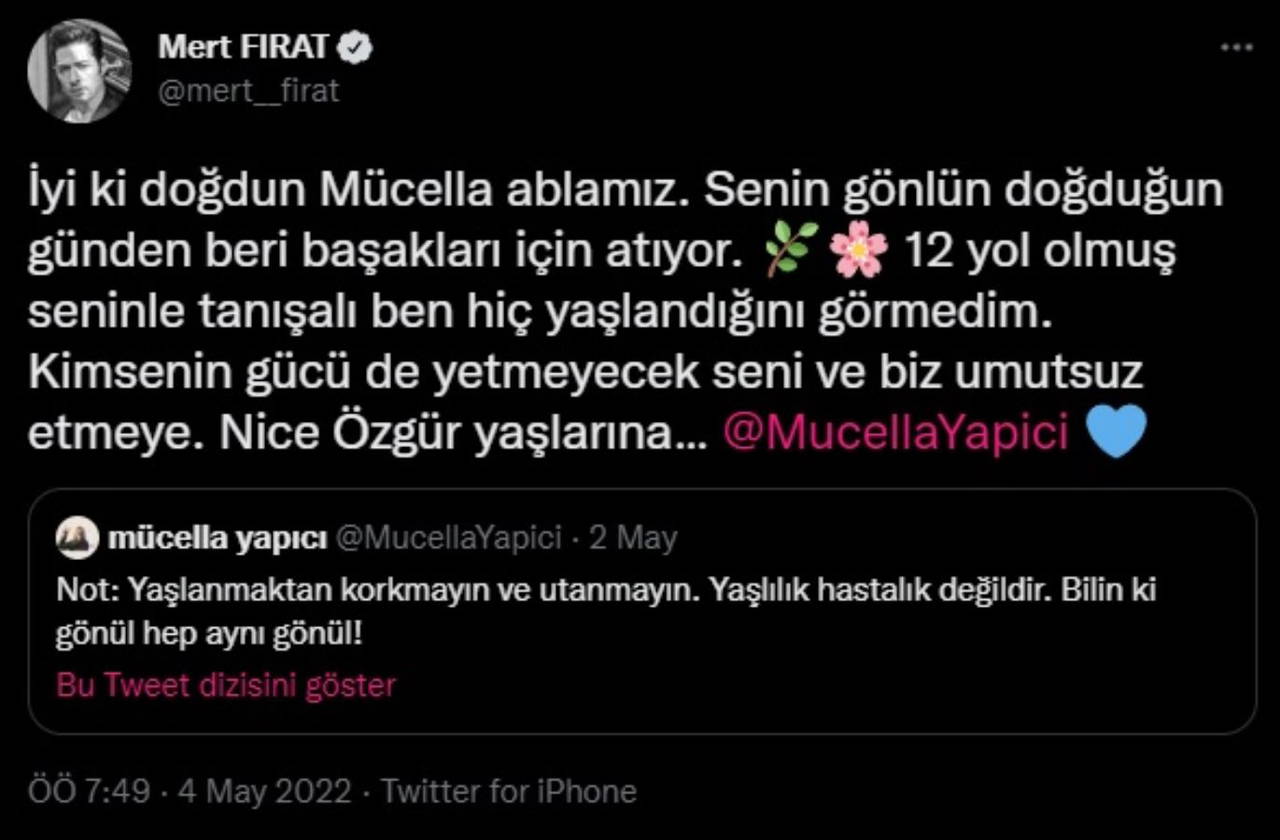Open the @mert__firat handle link
This screenshot has width=1280, height=840.
249,91
